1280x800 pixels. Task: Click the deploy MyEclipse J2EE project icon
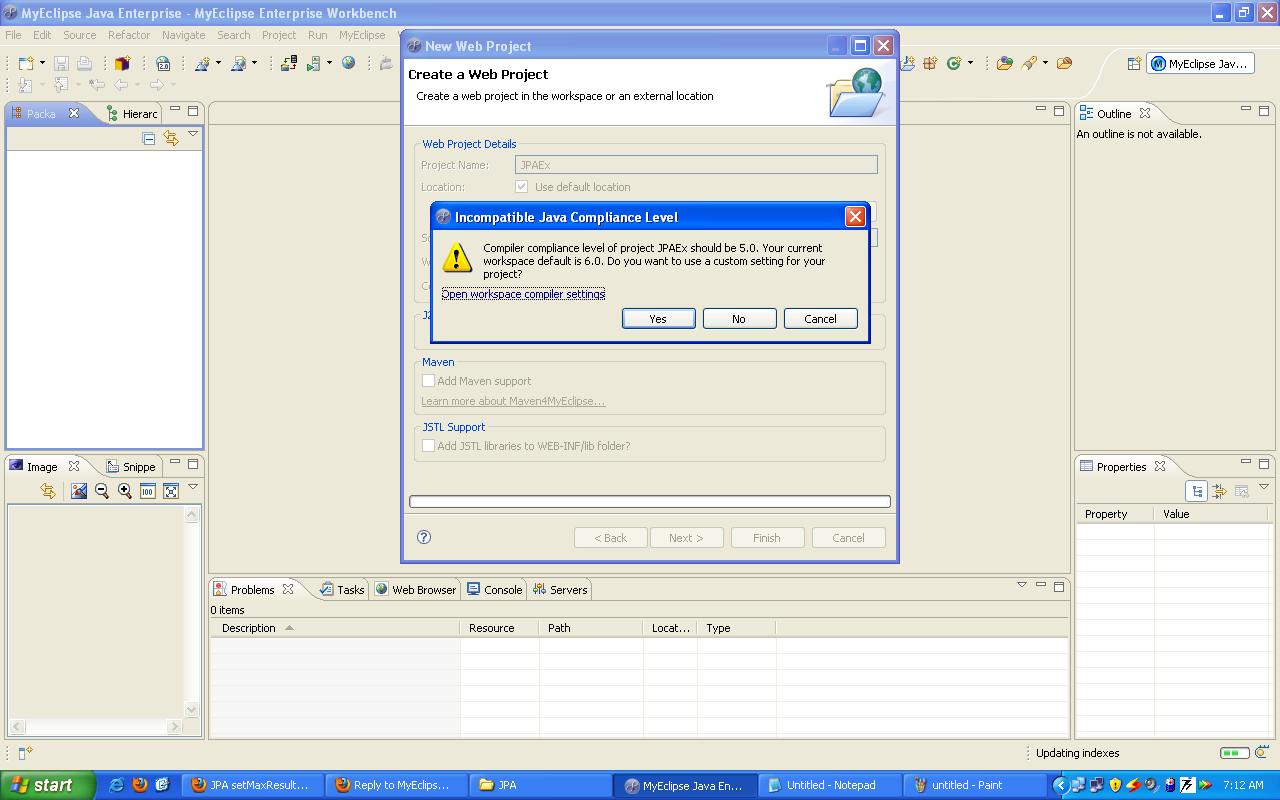tap(288, 63)
